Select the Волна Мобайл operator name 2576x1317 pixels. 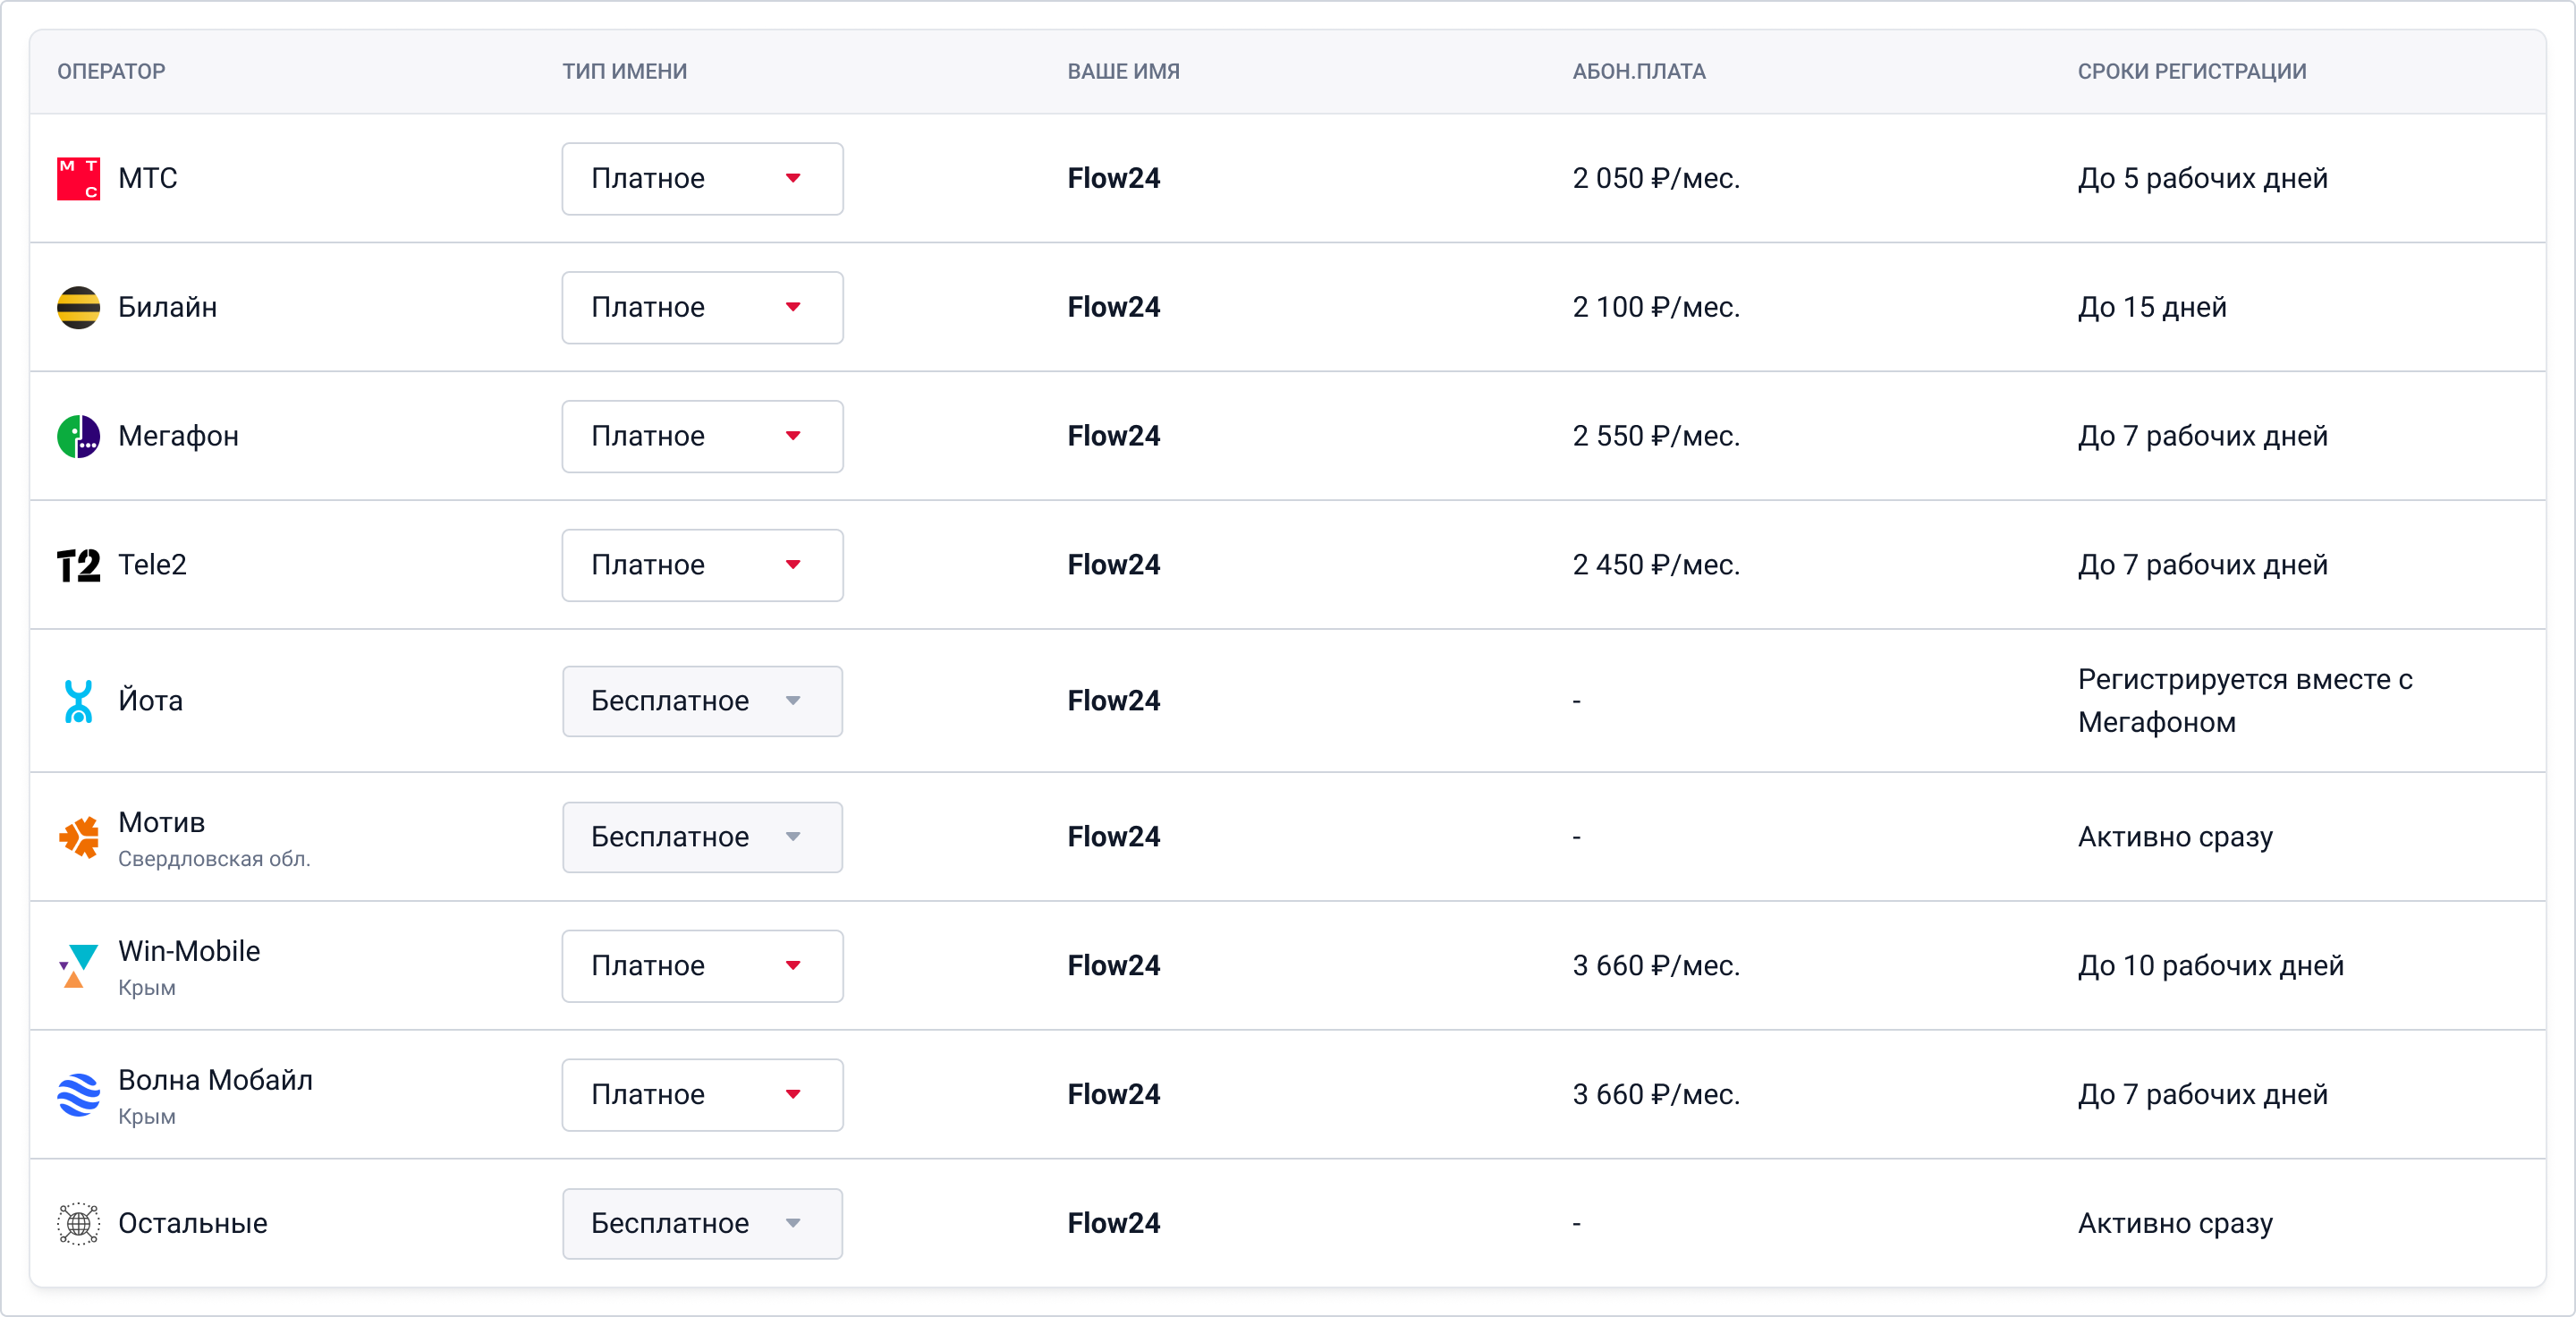tap(215, 1081)
